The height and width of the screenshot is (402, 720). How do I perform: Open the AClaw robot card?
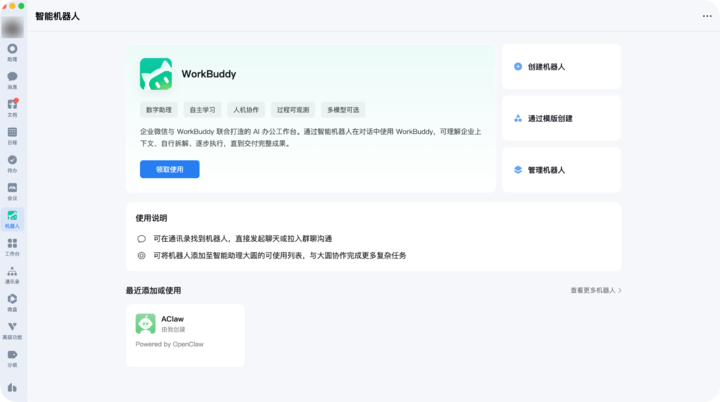pos(186,335)
